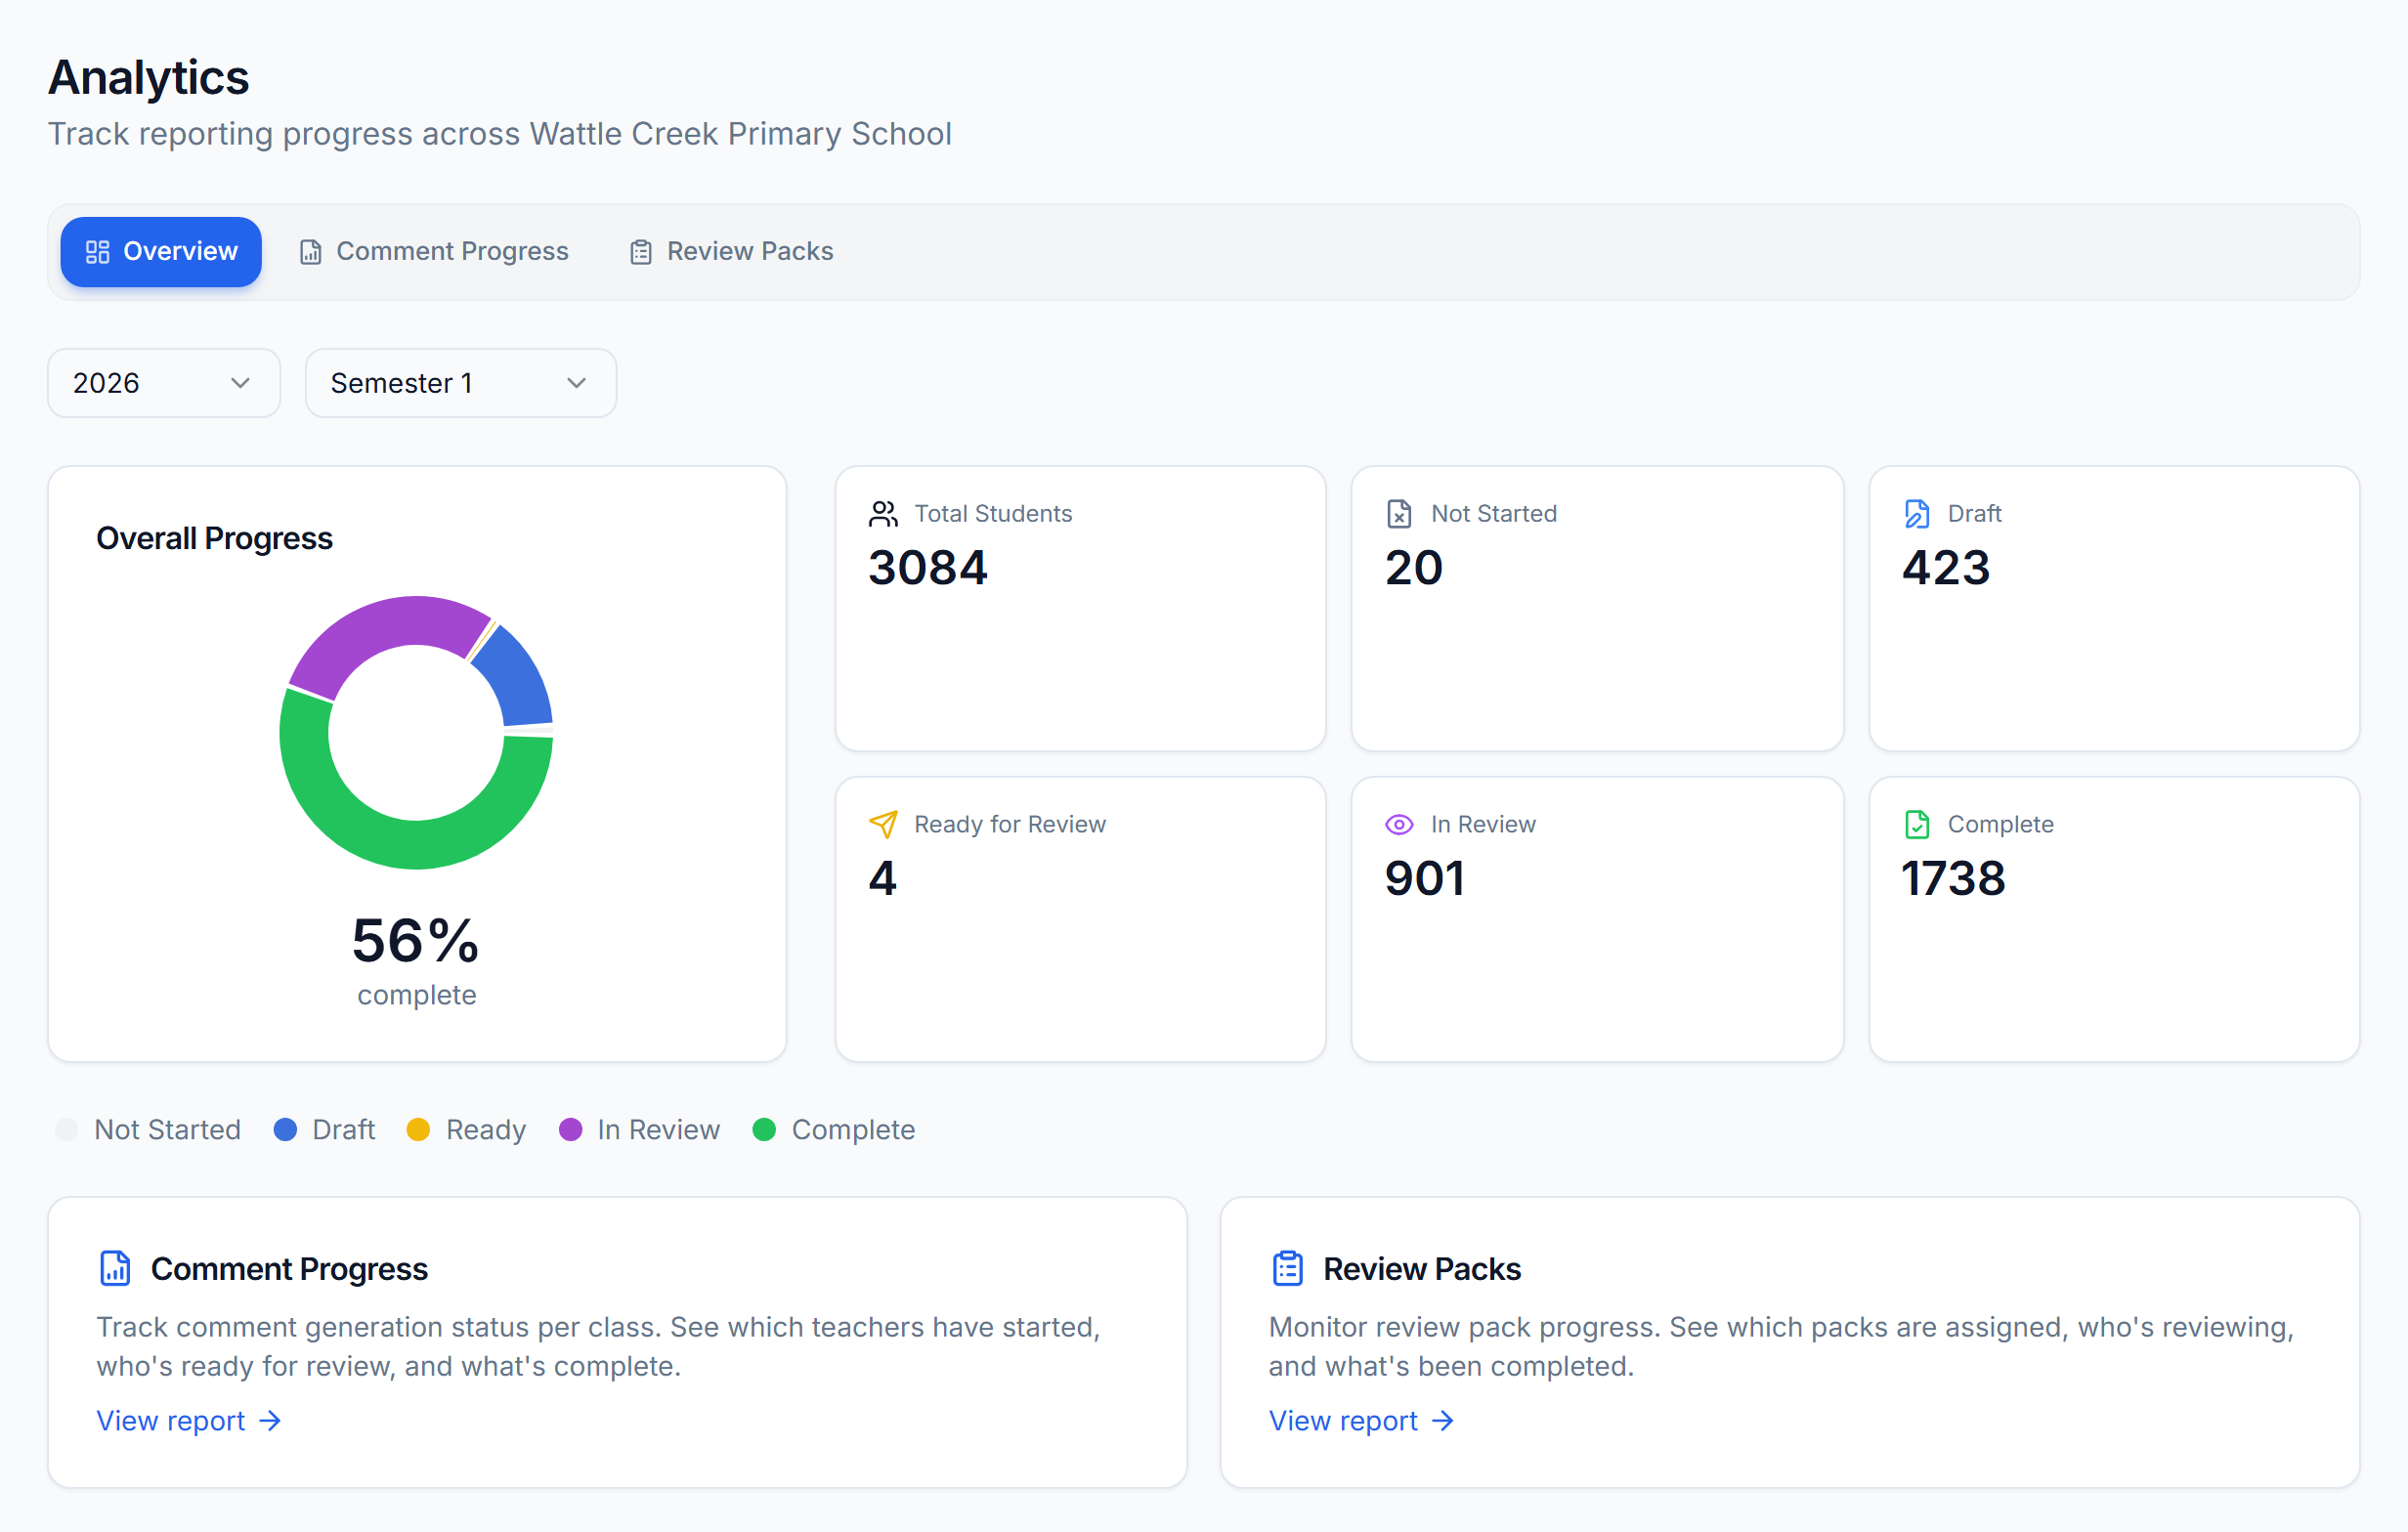Click the Not Started file icon
The height and width of the screenshot is (1532, 2408).
[1399, 514]
